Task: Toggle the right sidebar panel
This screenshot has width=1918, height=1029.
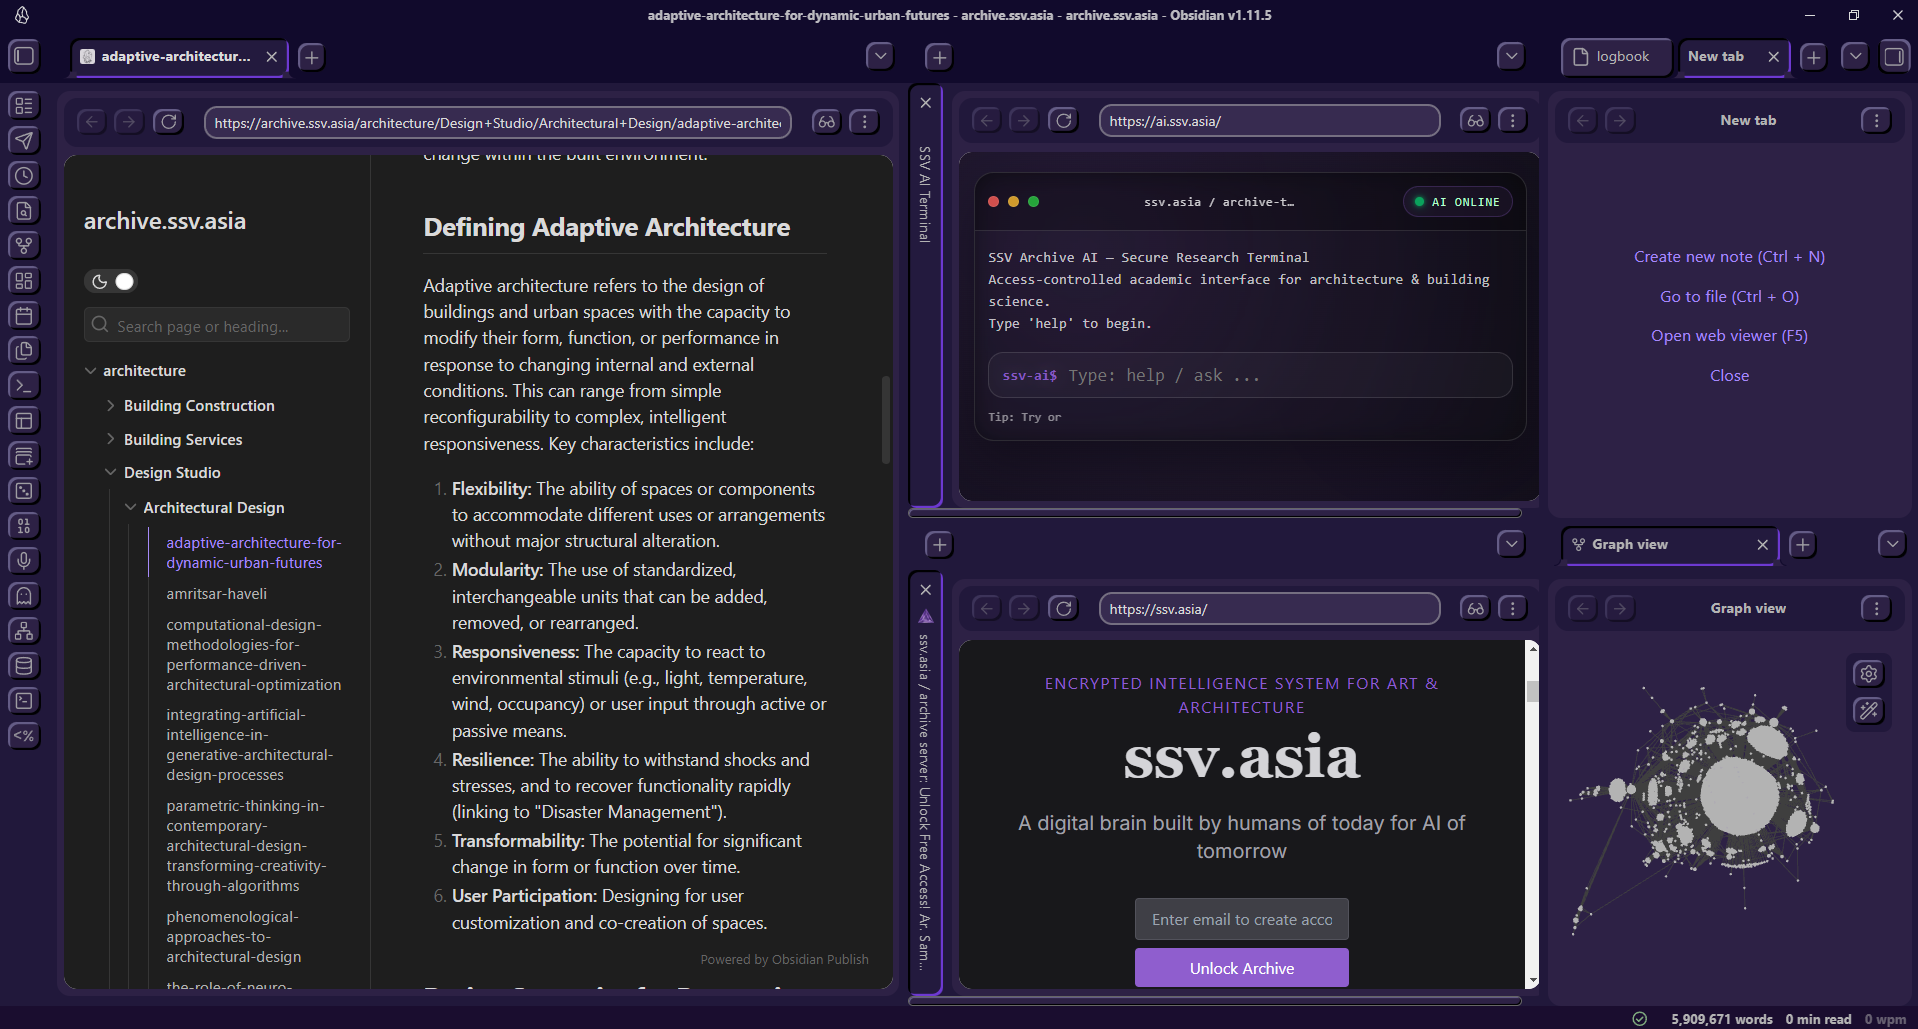Action: coord(1893,56)
